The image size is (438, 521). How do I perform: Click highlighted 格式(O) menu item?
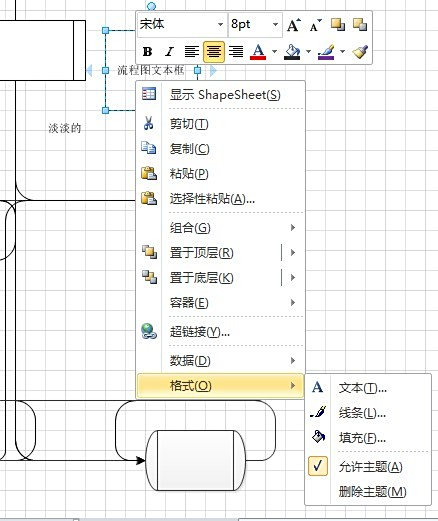click(x=220, y=386)
